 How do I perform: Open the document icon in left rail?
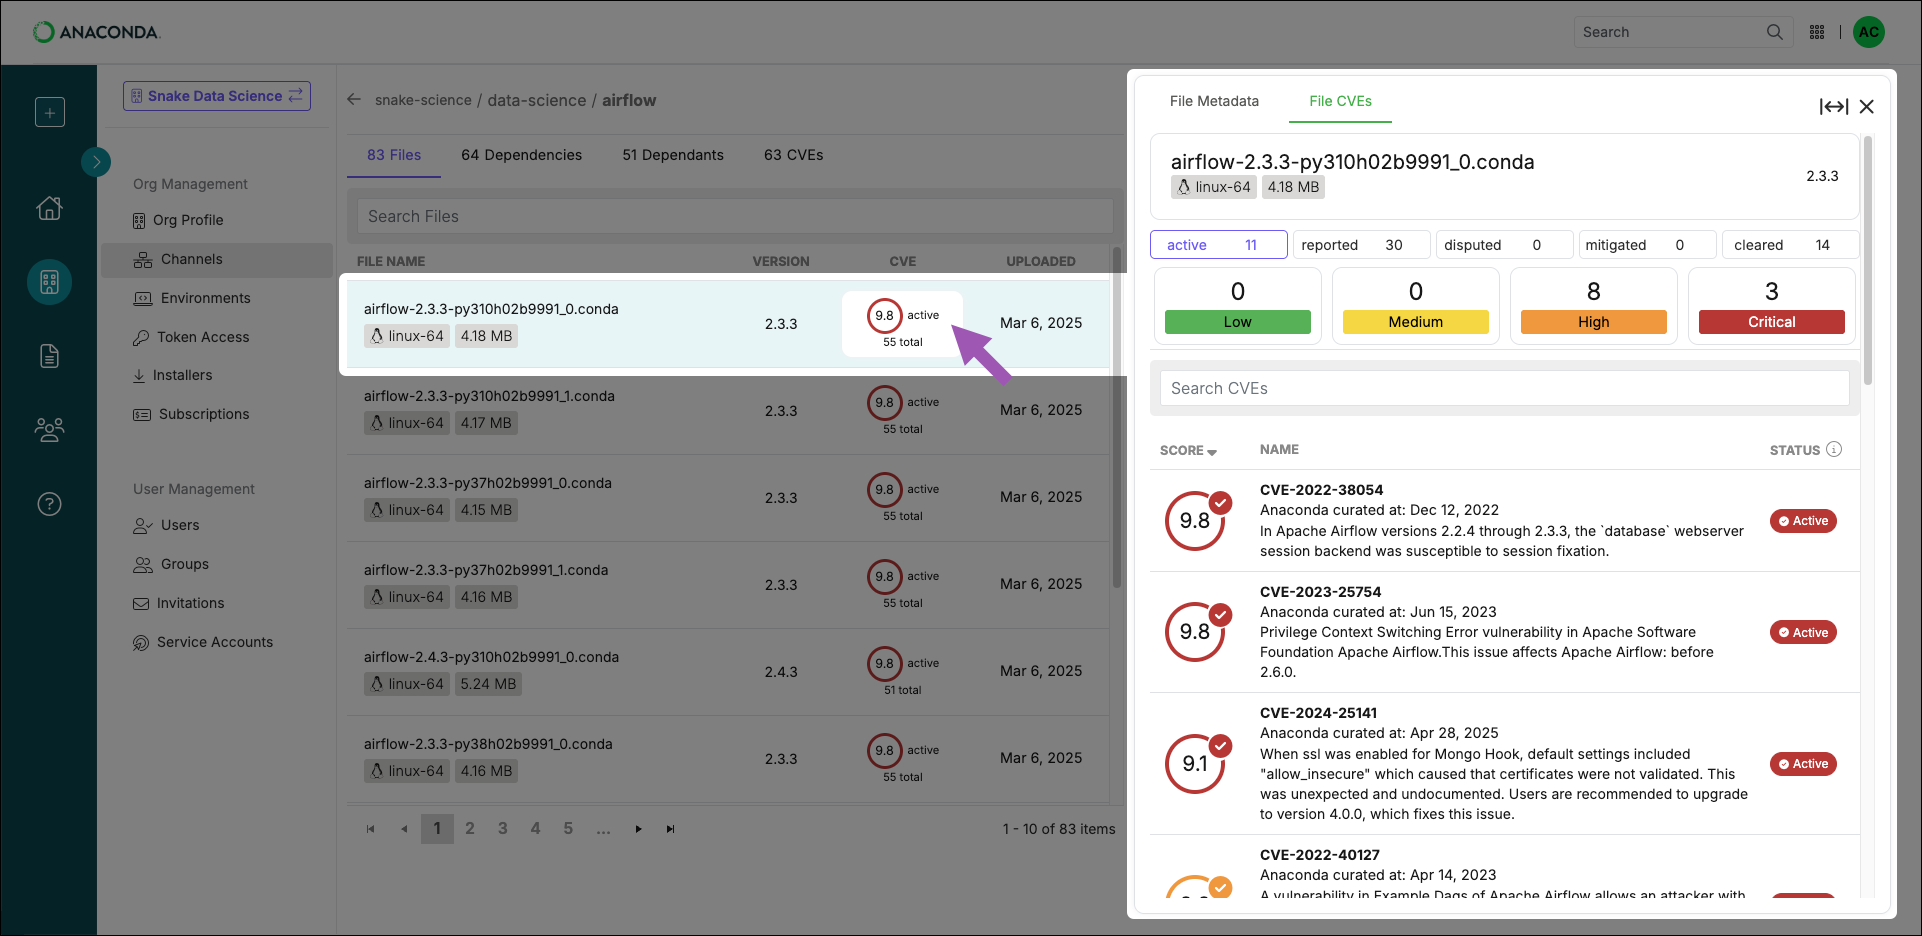49,356
